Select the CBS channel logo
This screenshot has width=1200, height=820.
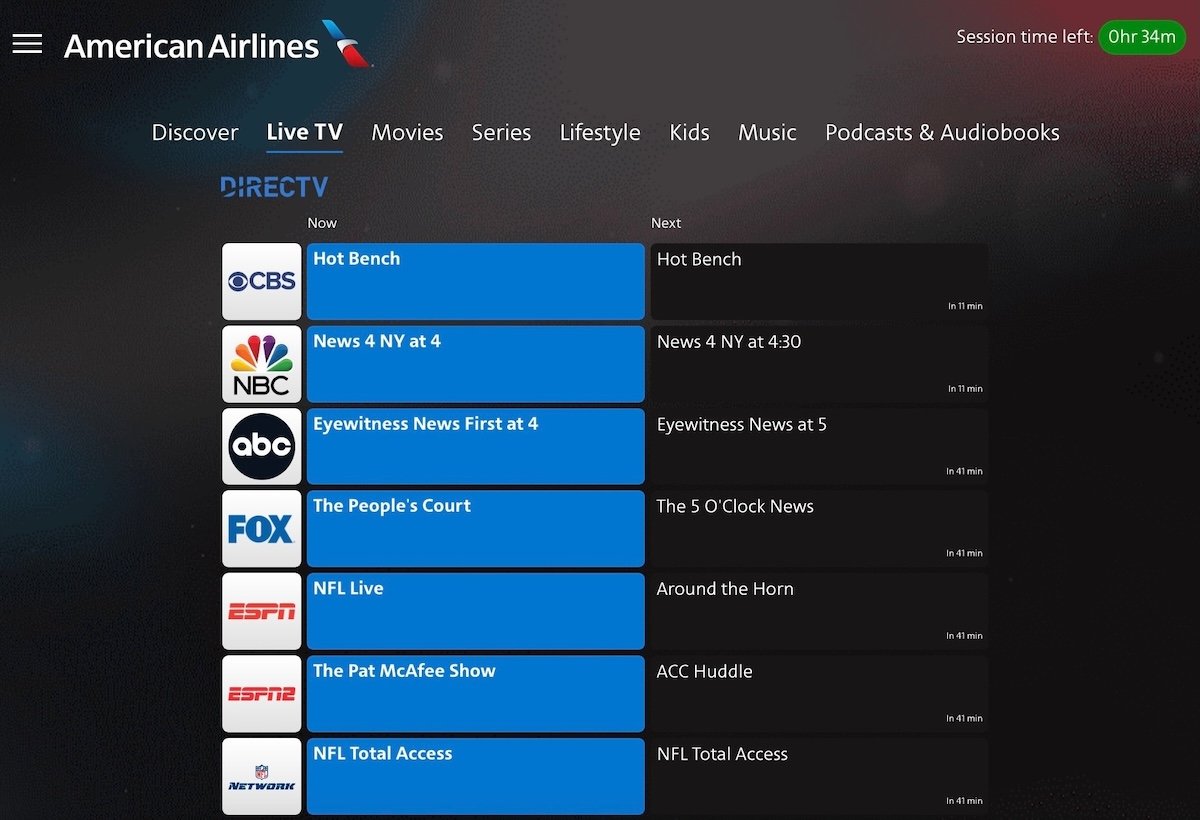(x=262, y=282)
